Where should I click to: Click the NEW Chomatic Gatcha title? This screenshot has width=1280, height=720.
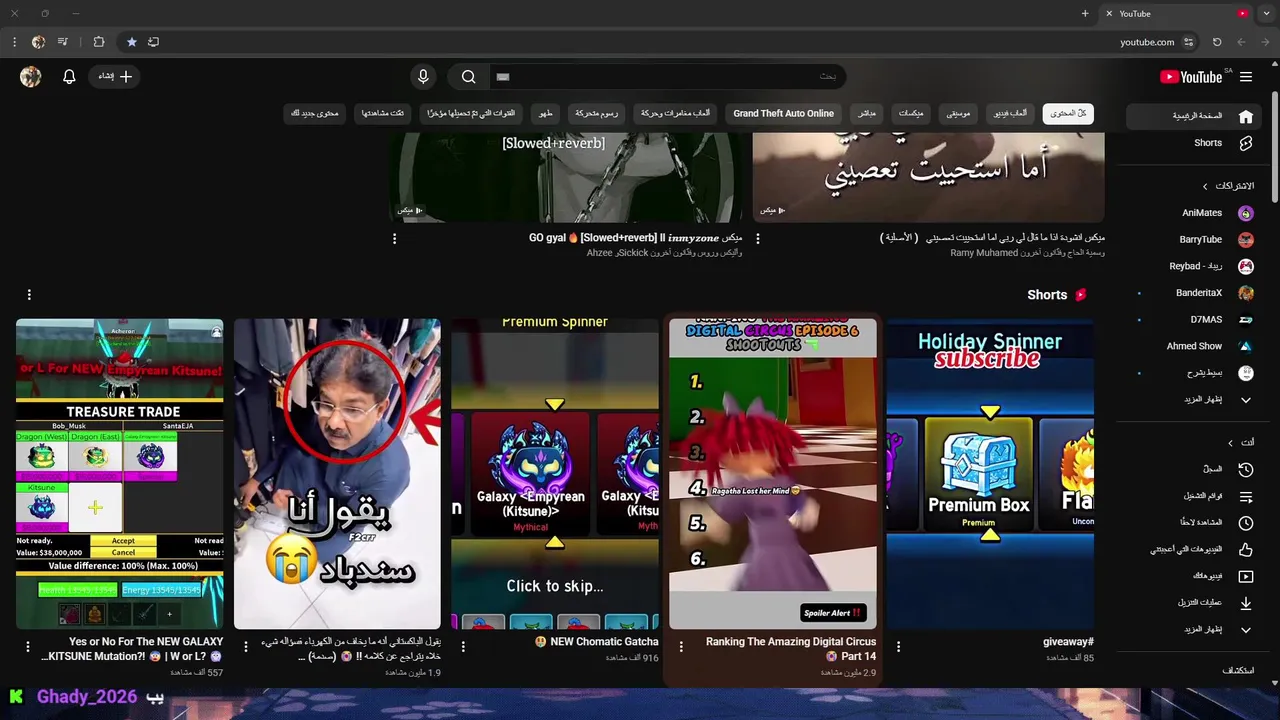coord(597,642)
